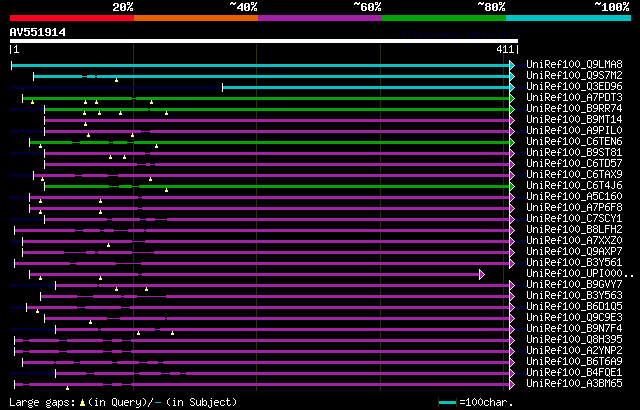Screen dimensions: 640x410
Task: Click the yellow gap marker under the C6T4J6 bar
Action: click(167, 191)
